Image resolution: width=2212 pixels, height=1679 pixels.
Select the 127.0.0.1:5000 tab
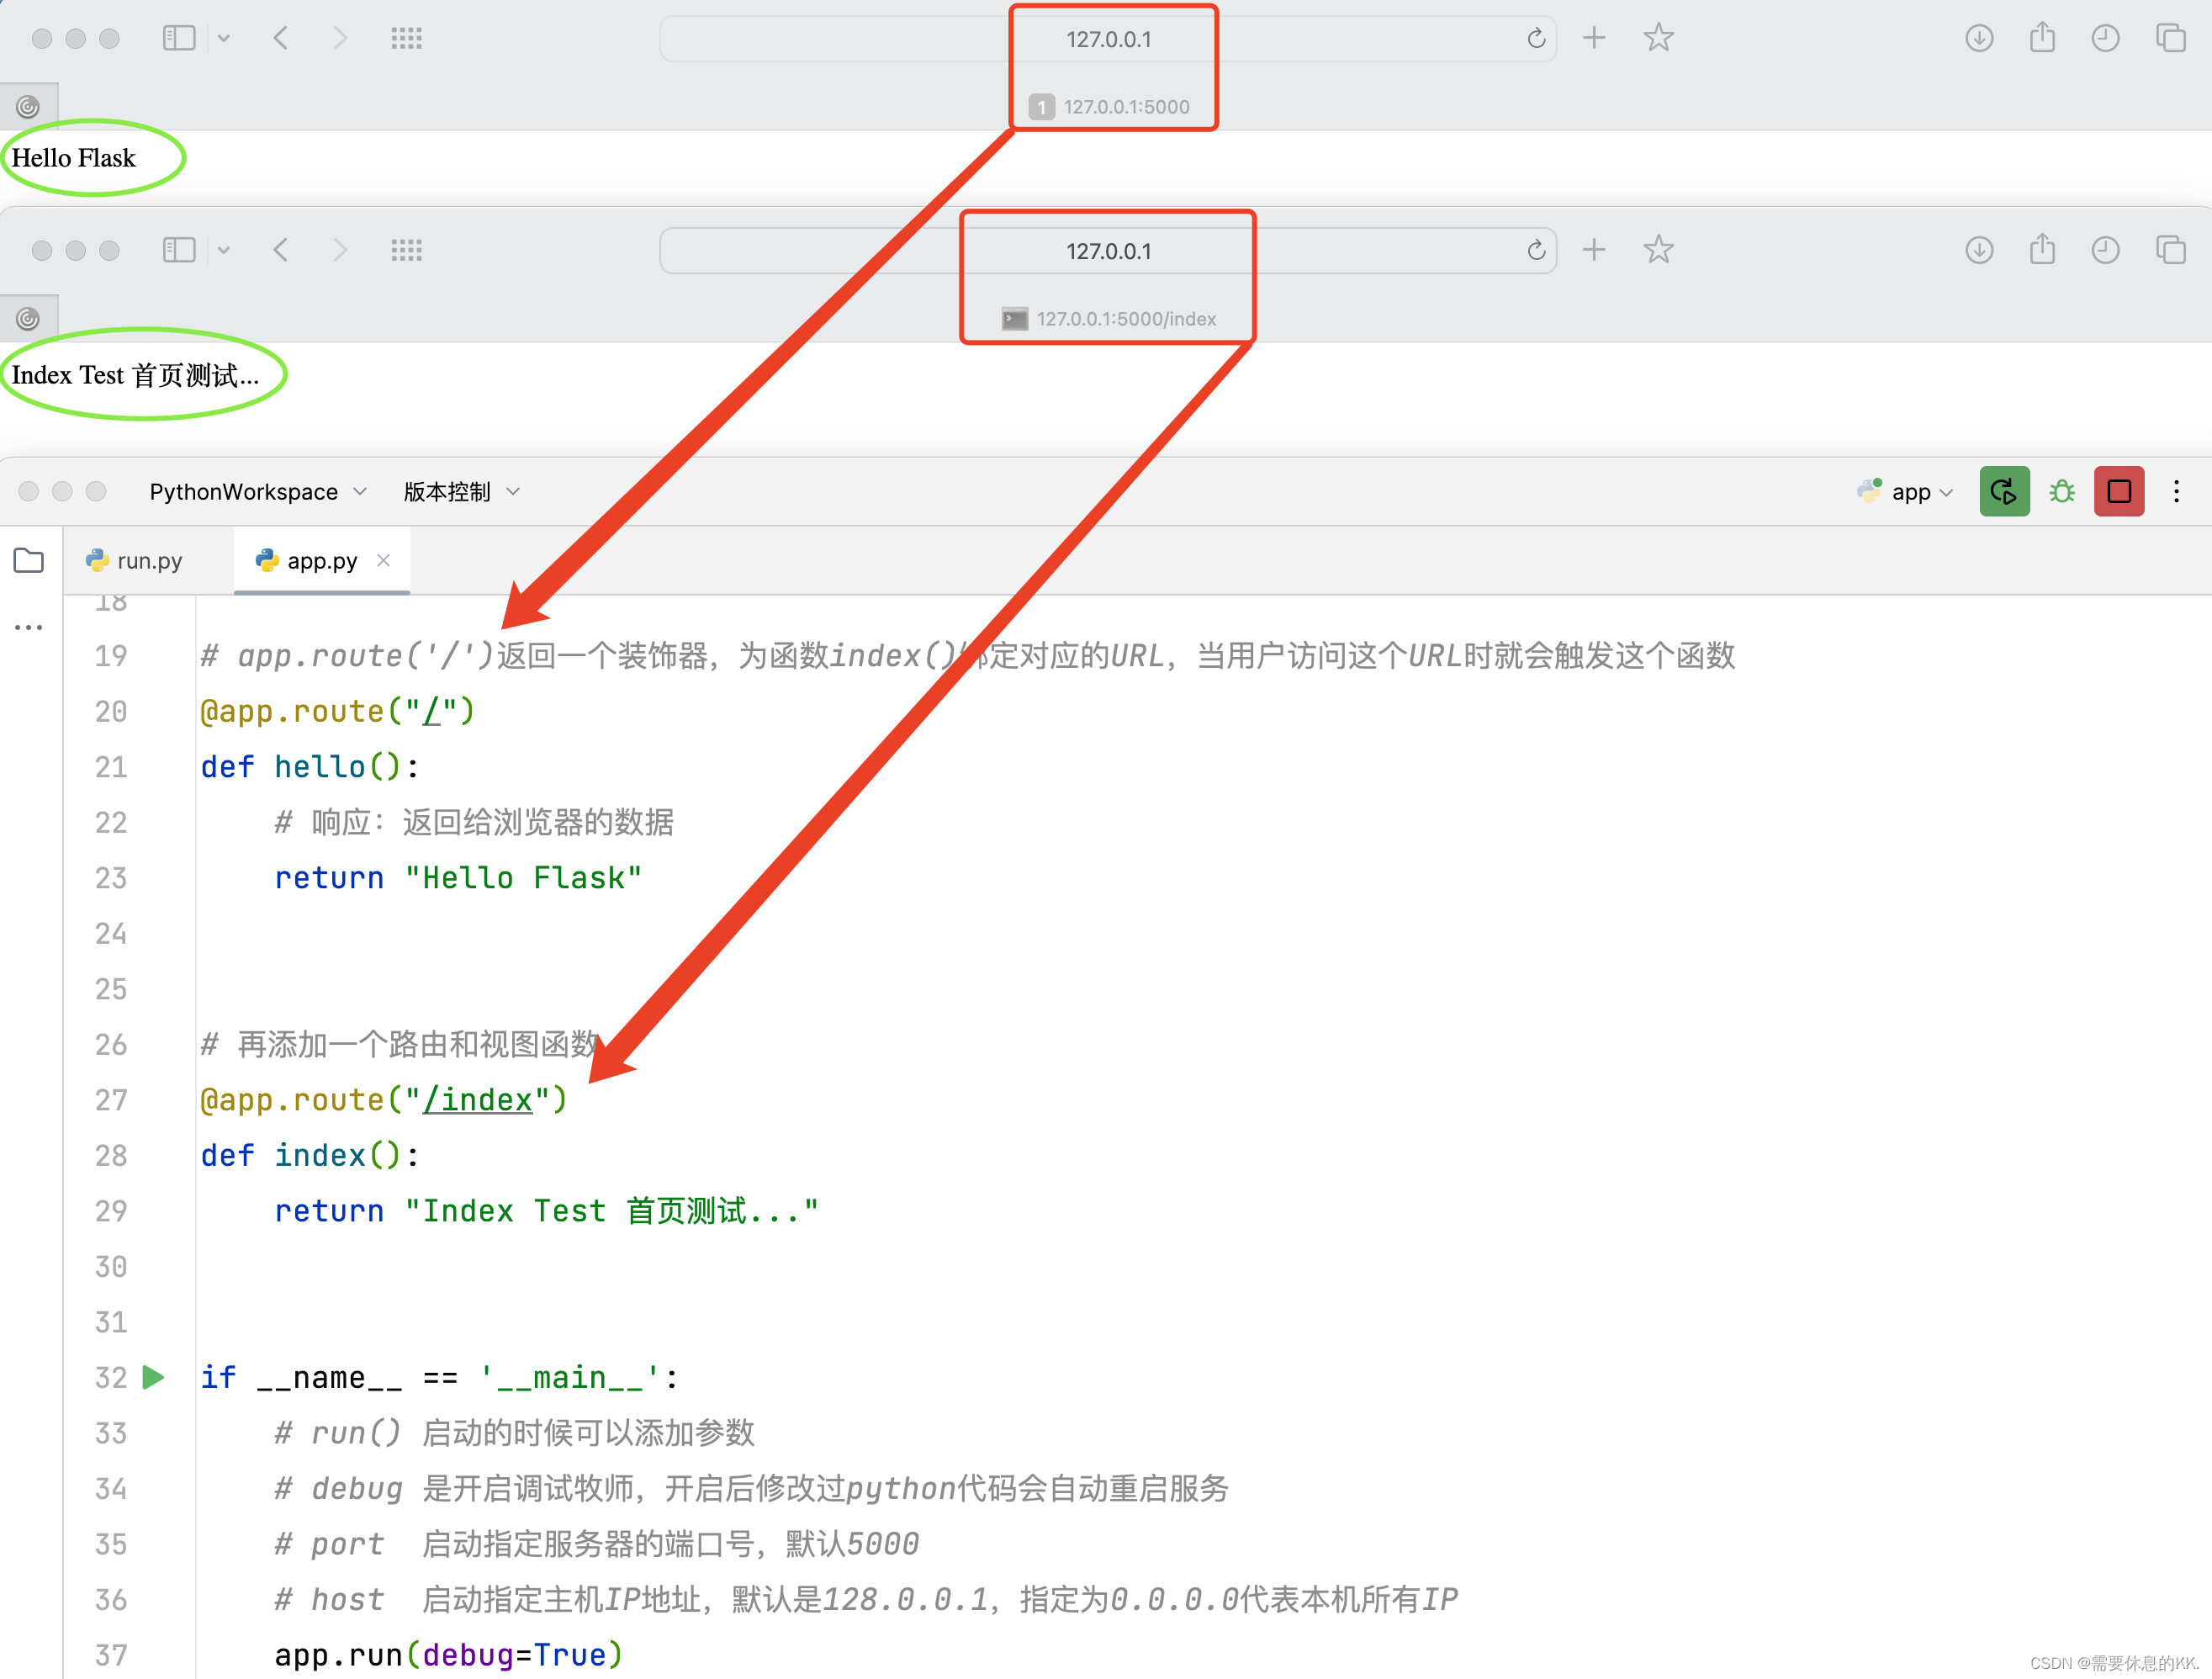pyautogui.click(x=1109, y=107)
